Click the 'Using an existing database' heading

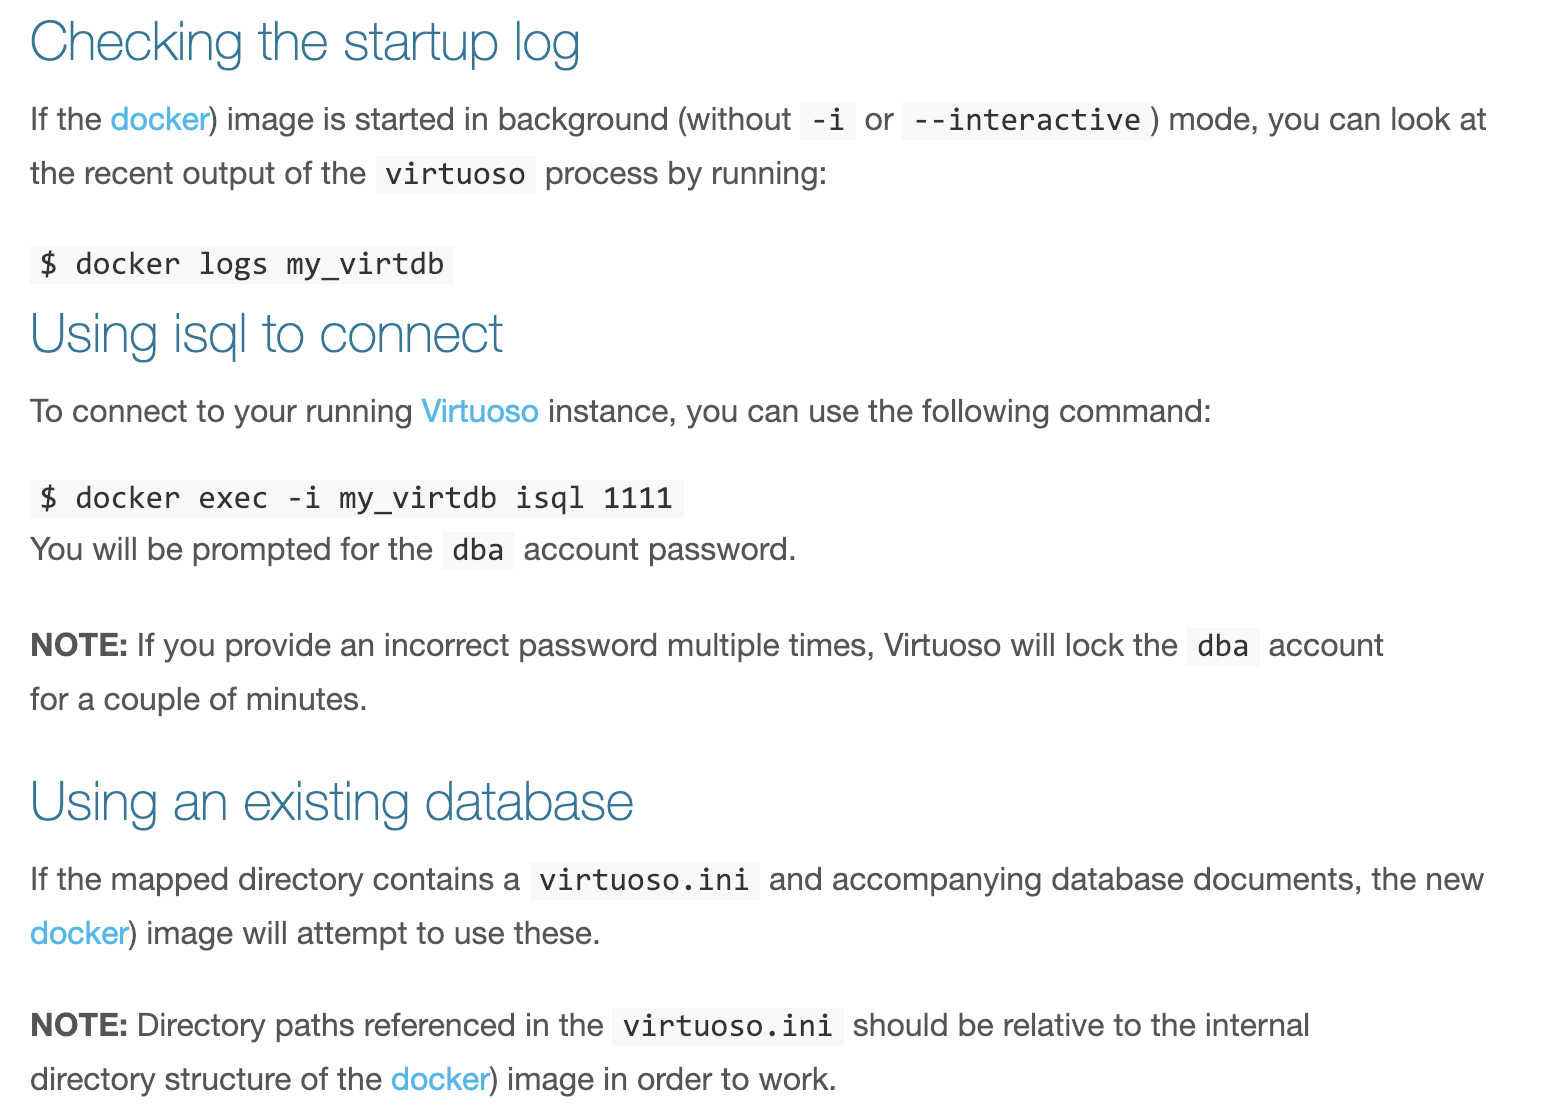[332, 803]
